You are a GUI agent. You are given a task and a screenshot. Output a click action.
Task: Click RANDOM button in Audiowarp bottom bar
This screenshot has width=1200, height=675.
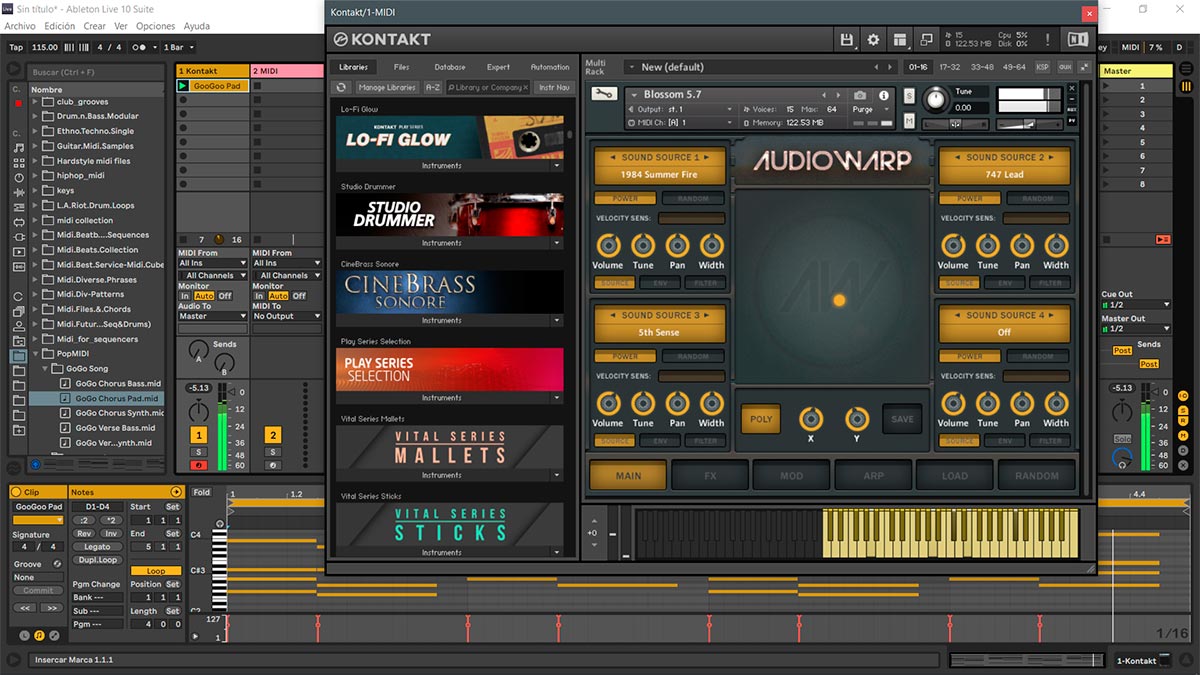point(1037,476)
